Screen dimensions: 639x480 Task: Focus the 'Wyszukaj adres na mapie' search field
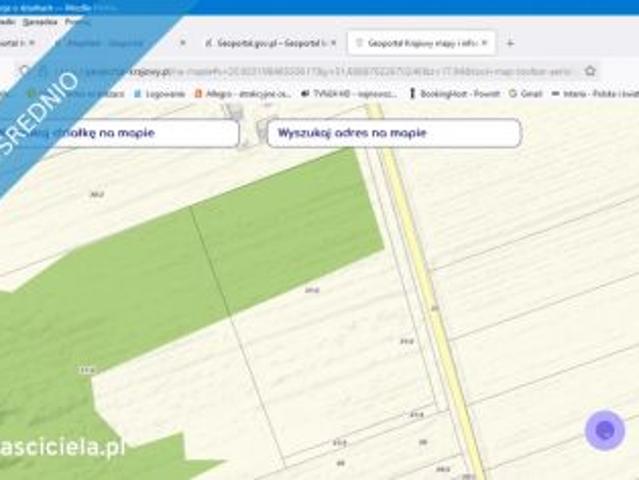tap(393, 133)
